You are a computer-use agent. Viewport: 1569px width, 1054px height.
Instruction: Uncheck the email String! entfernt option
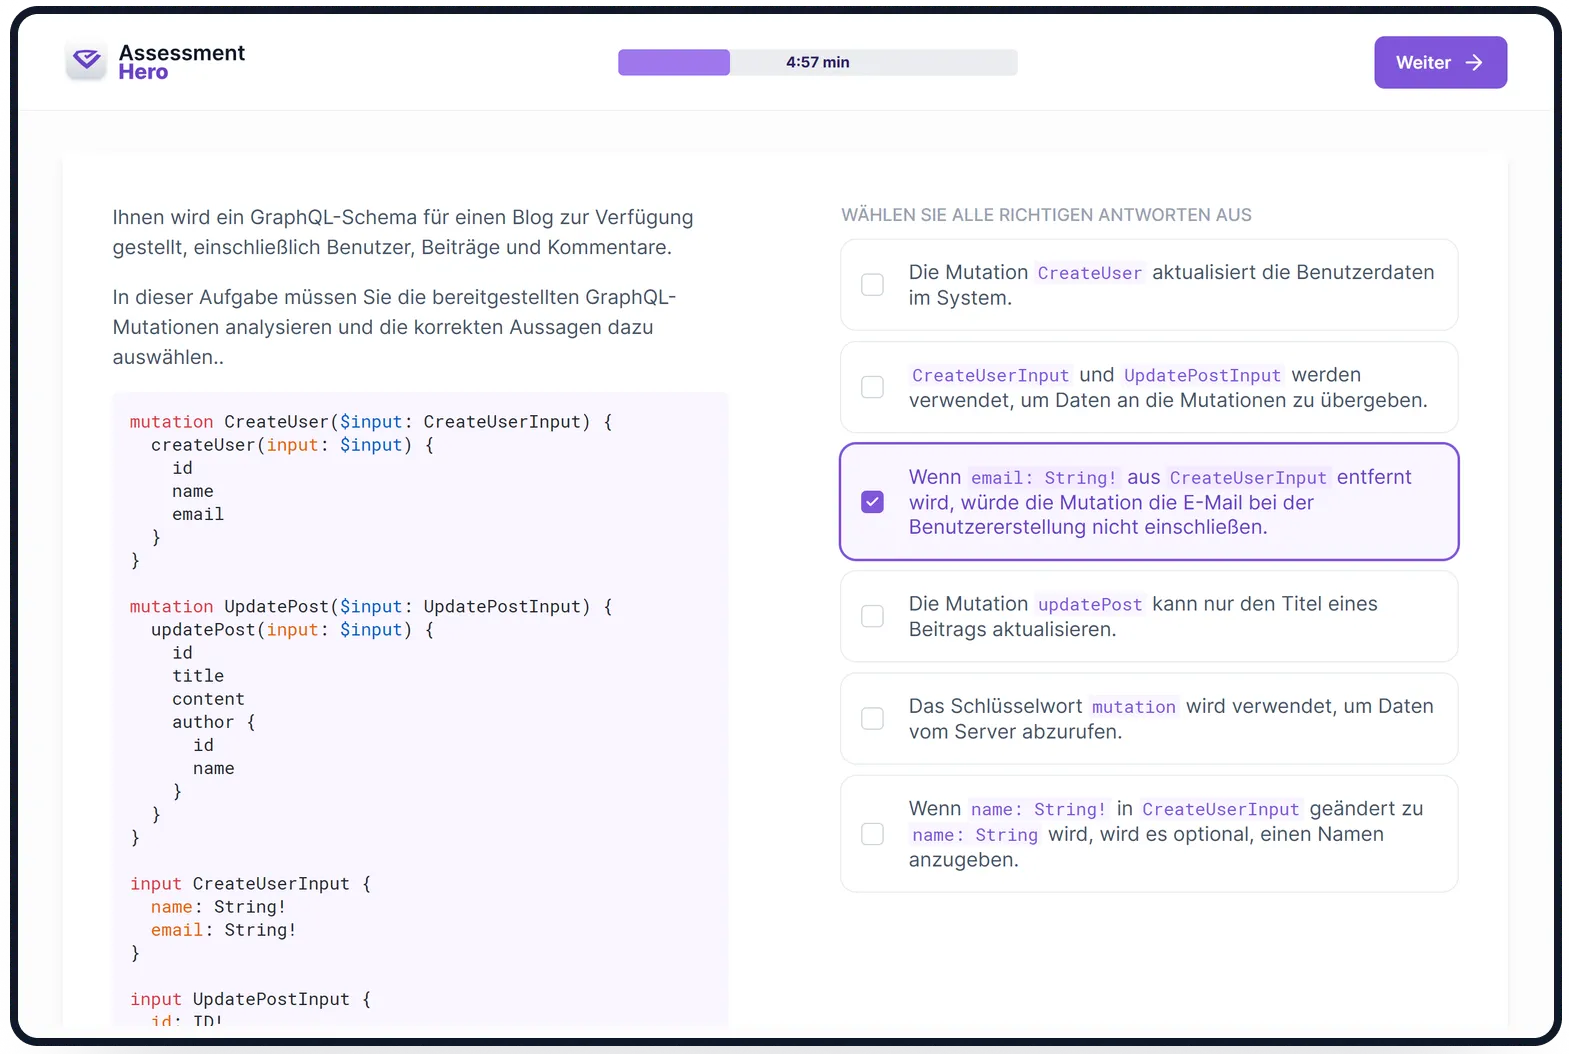[x=872, y=502]
